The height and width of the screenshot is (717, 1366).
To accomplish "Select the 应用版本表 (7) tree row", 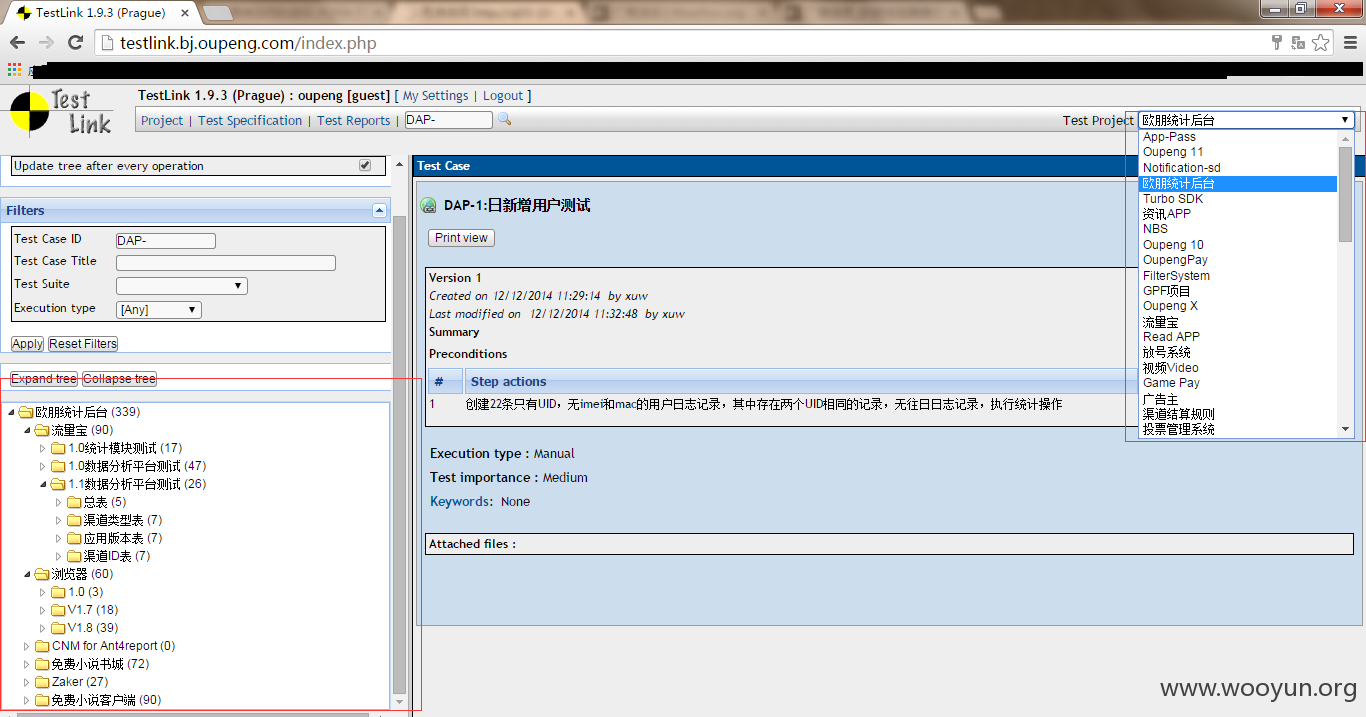I will [x=122, y=538].
